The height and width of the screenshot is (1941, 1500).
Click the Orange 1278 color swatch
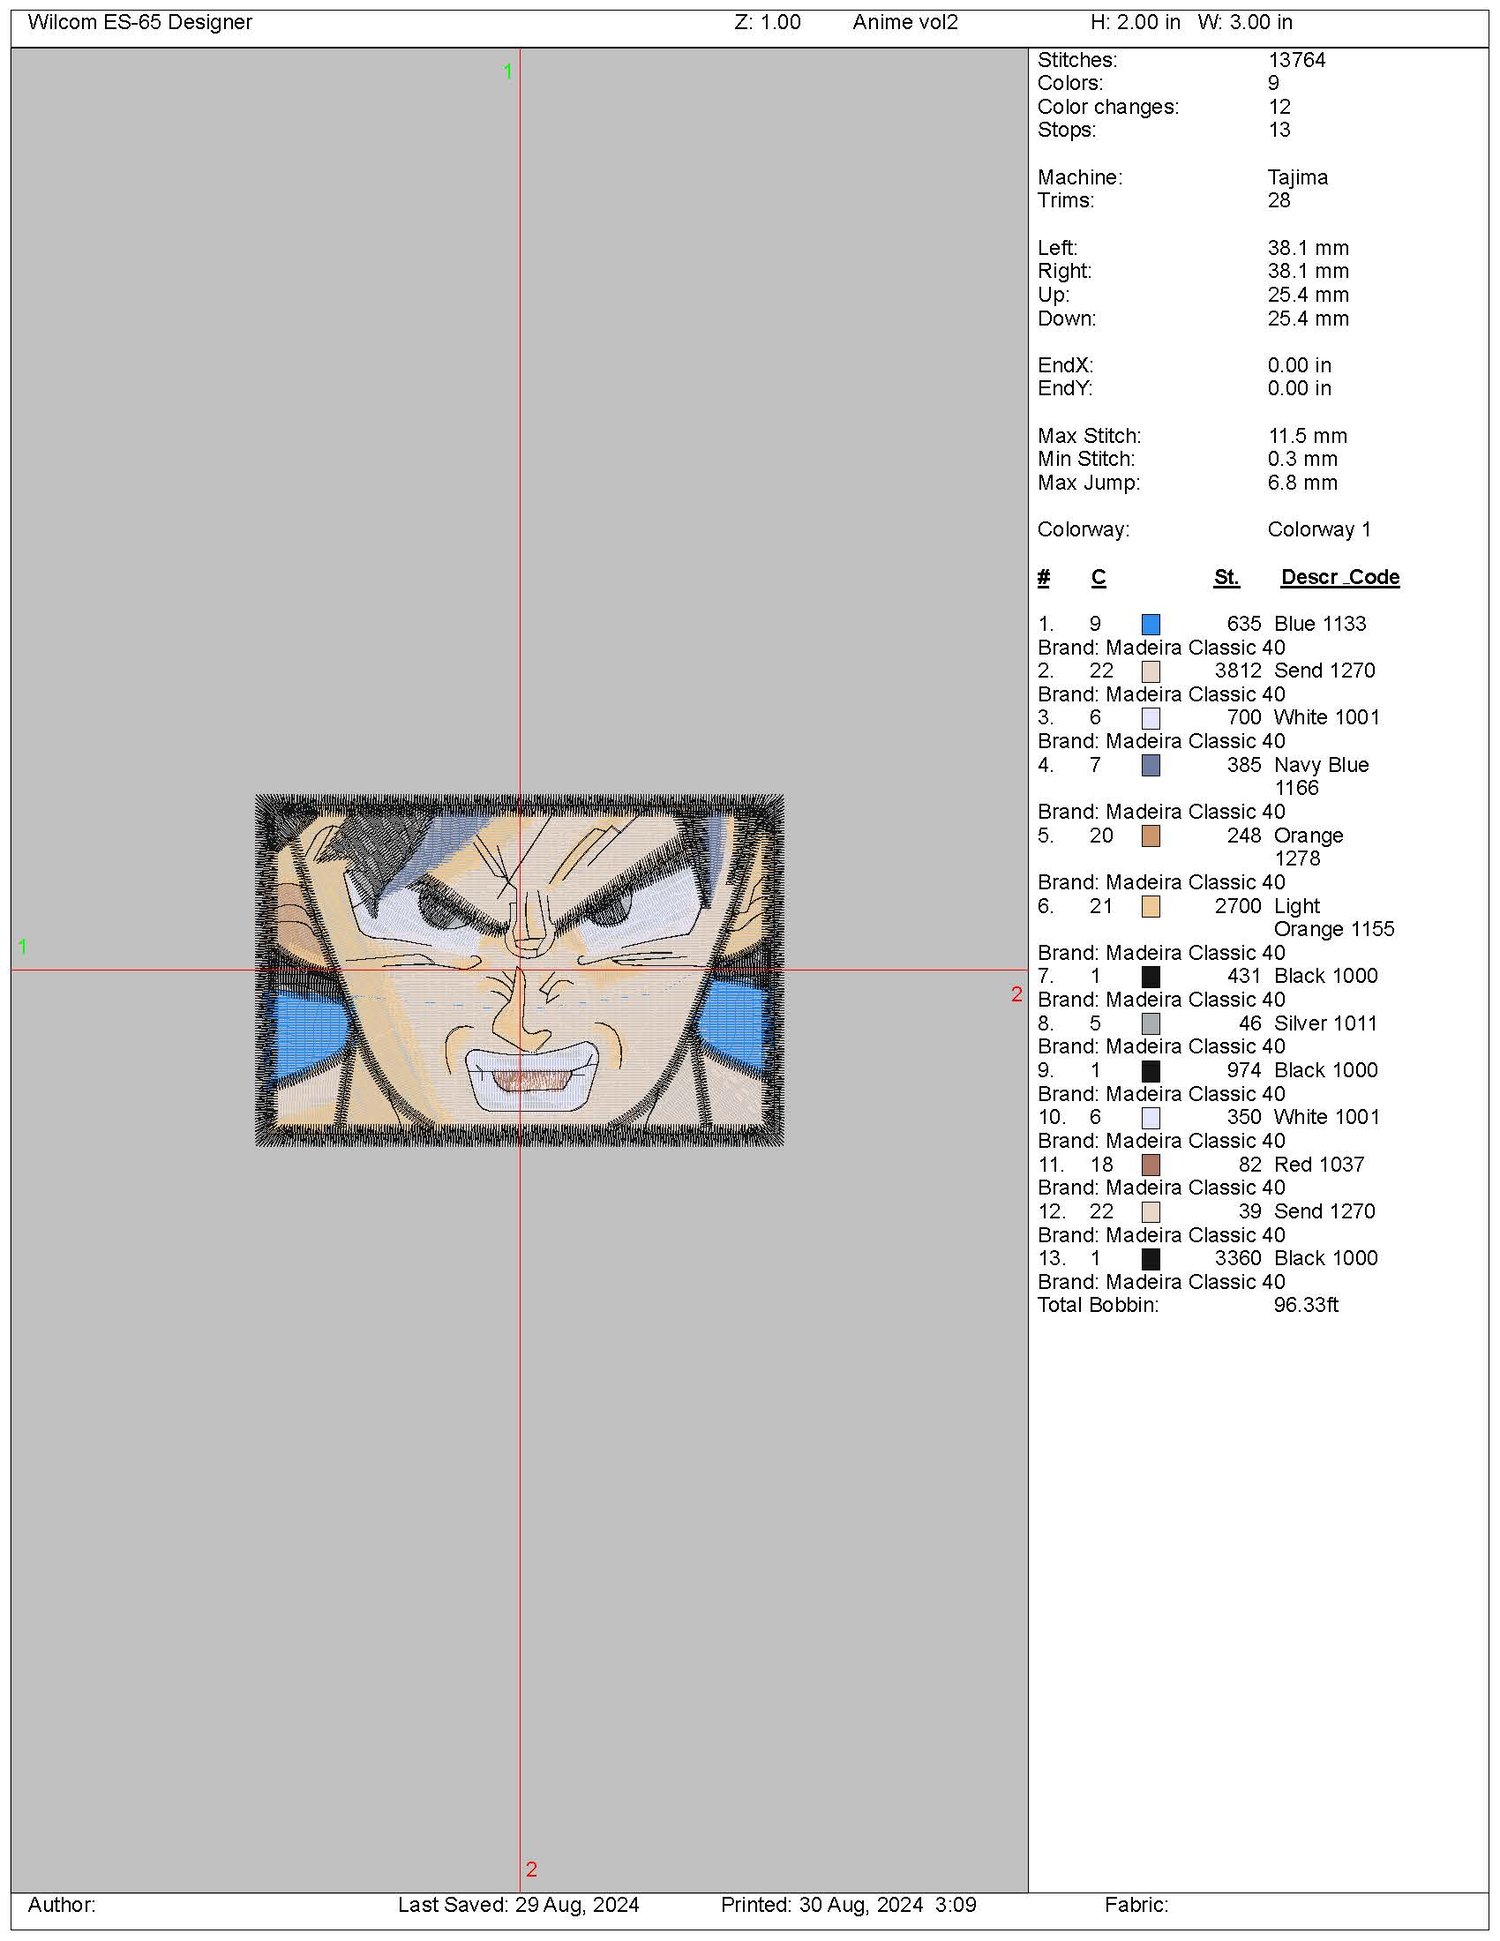coord(1151,836)
